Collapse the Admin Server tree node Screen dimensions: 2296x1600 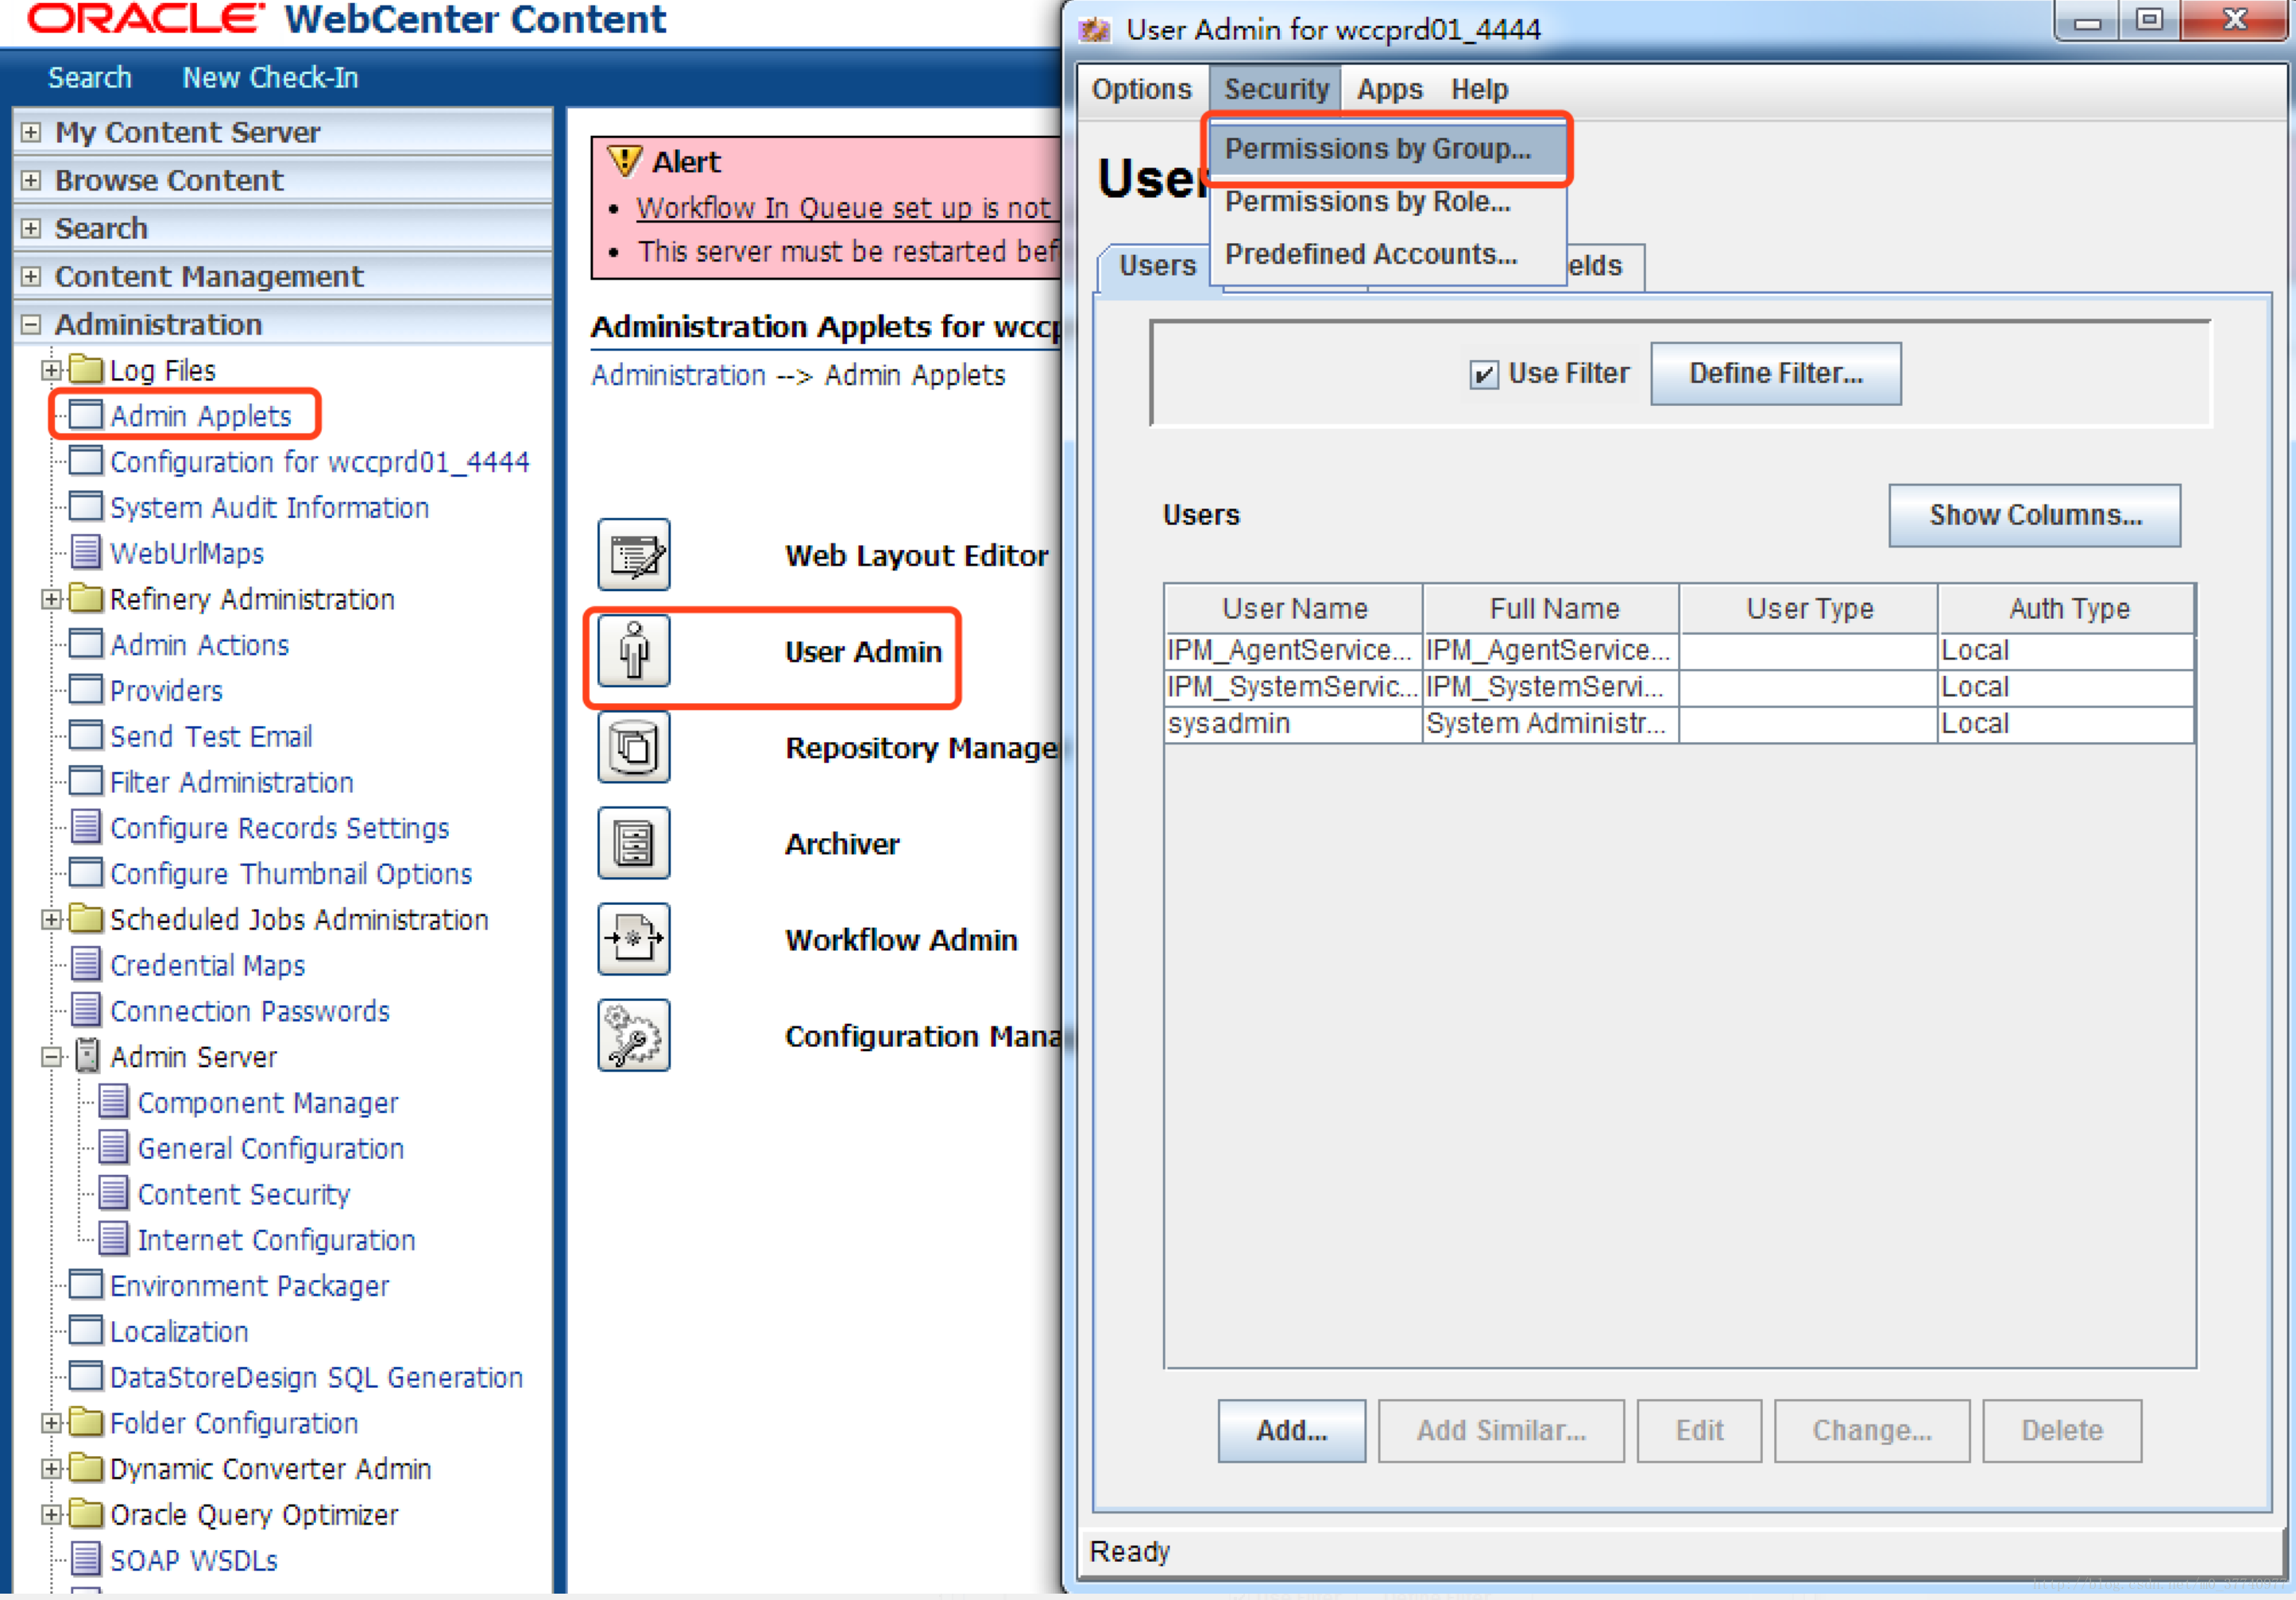51,1057
